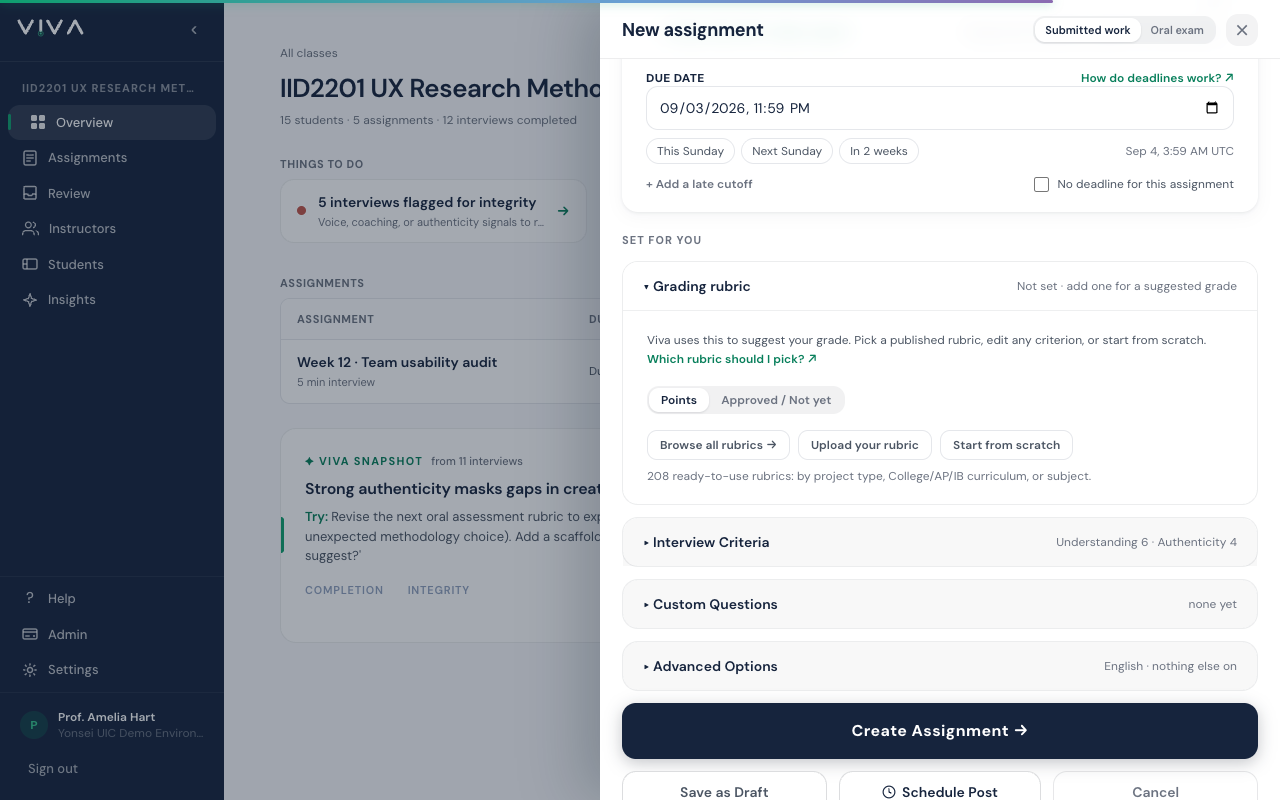
Task: Select Approved / Not yet grading mode
Action: click(x=776, y=400)
